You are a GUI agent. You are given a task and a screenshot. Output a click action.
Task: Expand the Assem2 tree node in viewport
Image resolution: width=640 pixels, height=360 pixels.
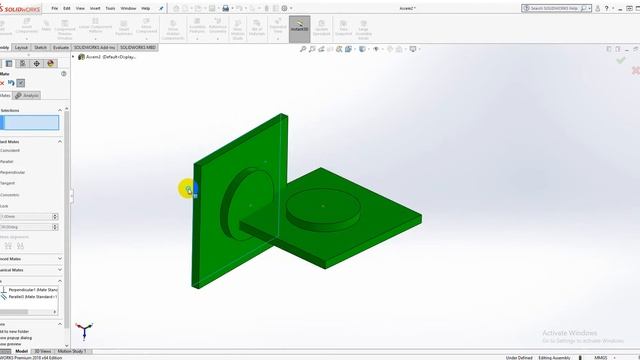[x=73, y=57]
